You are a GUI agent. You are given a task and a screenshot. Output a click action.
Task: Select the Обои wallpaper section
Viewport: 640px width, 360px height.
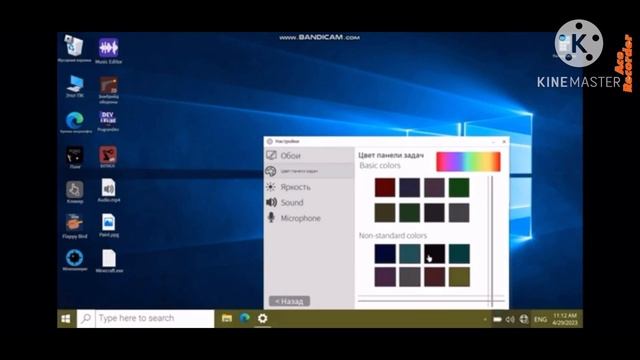309,156
